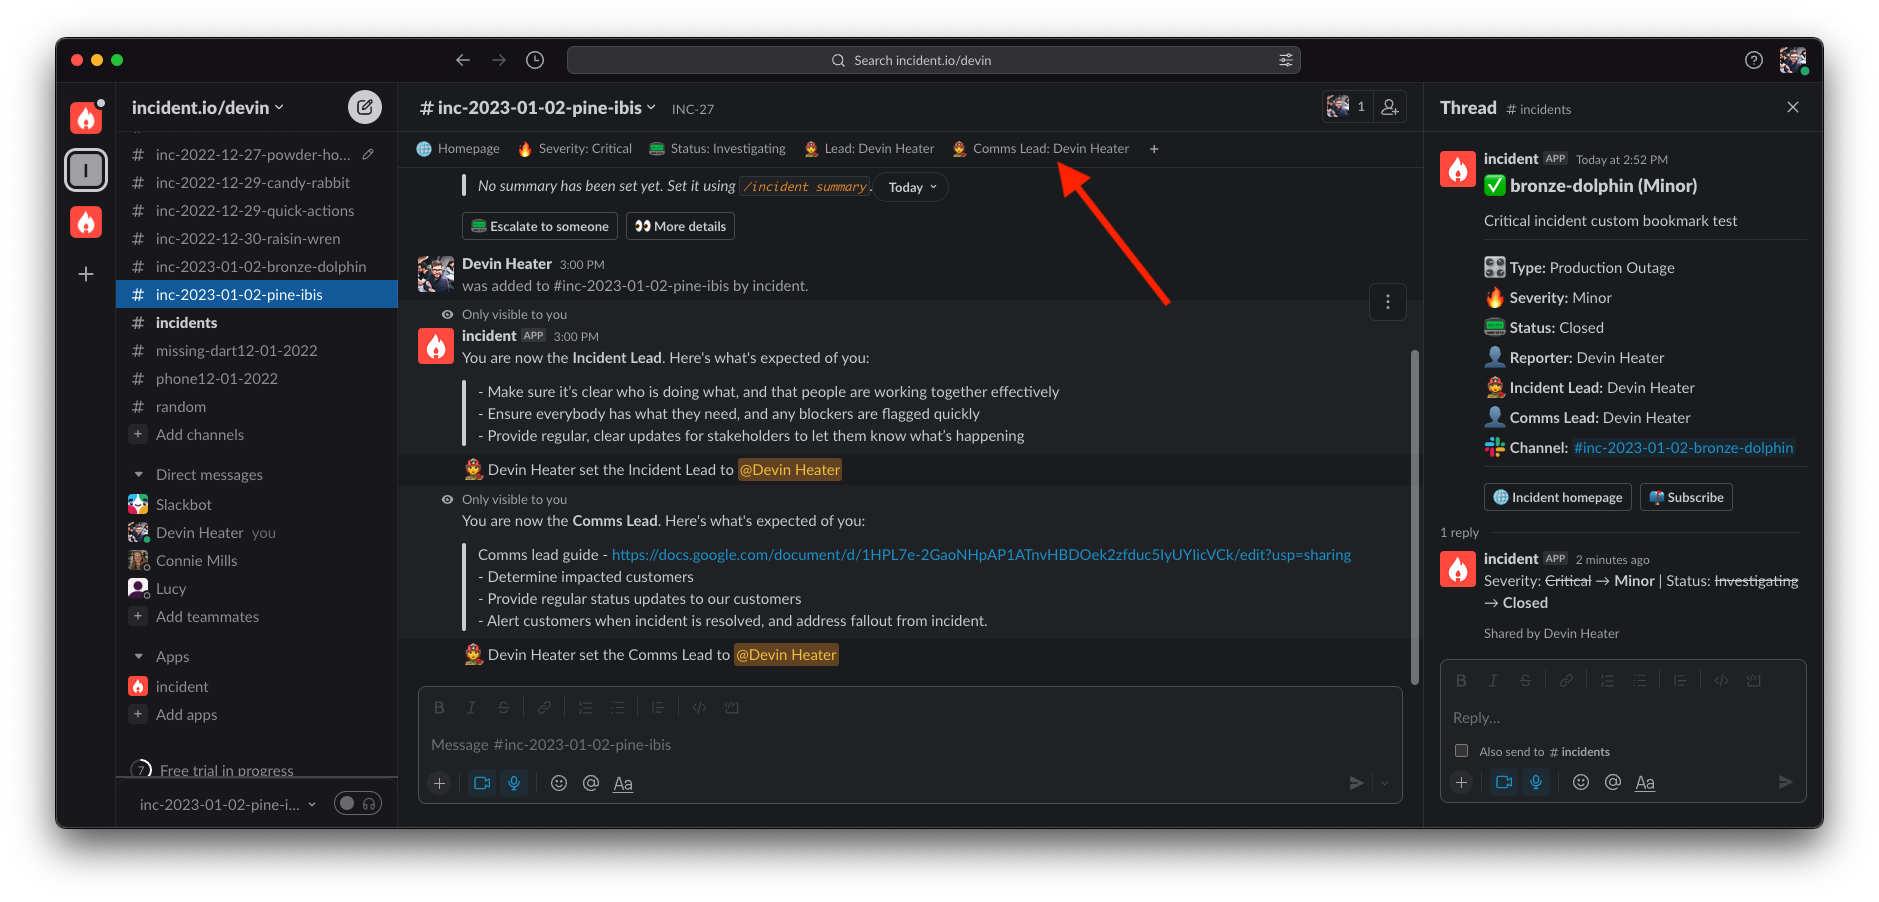Open the Homepage bookmark
1879x902 pixels.
[458, 149]
